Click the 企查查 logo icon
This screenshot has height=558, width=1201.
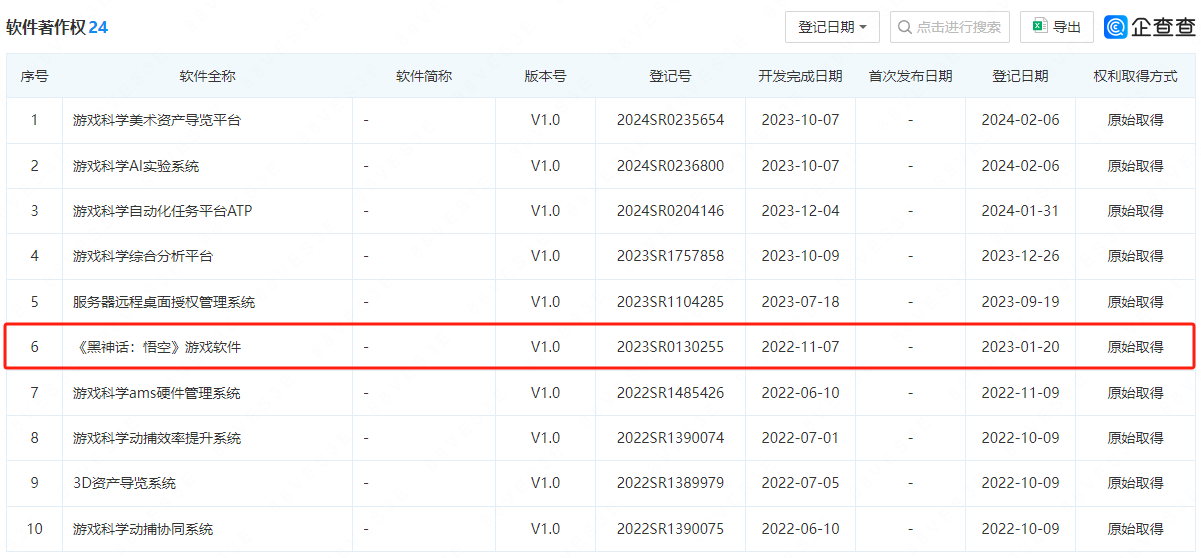click(1116, 27)
